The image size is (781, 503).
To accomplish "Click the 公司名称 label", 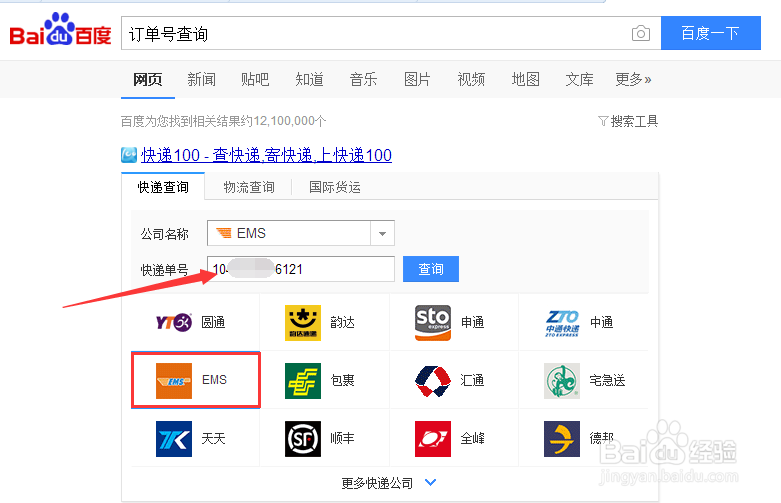I will (x=164, y=234).
